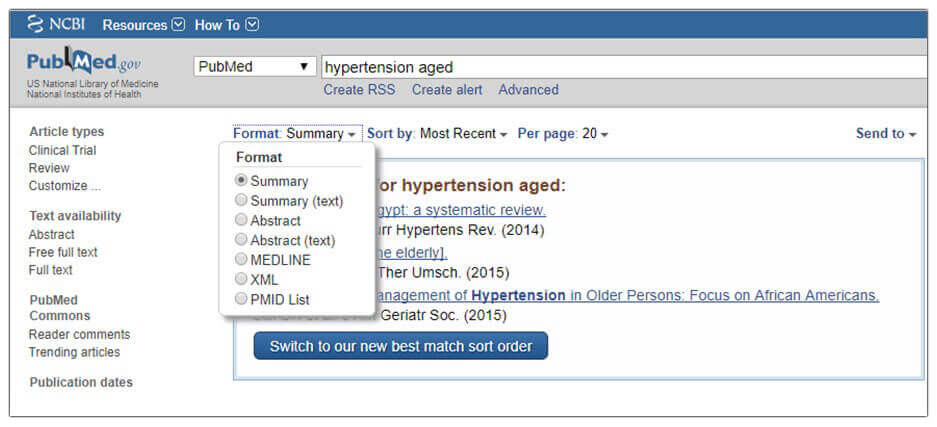Click the PubMed.gov logo
Viewport: 937px width, 427px height.
pyautogui.click(x=84, y=62)
